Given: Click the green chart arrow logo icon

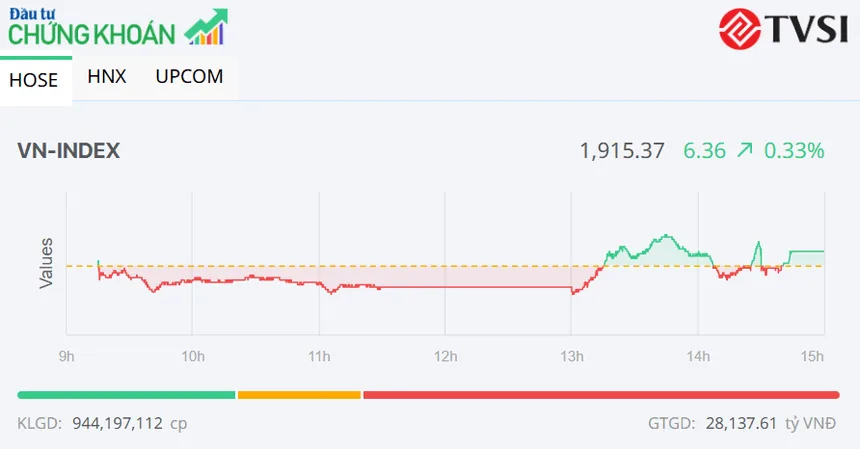Looking at the screenshot, I should tap(206, 26).
